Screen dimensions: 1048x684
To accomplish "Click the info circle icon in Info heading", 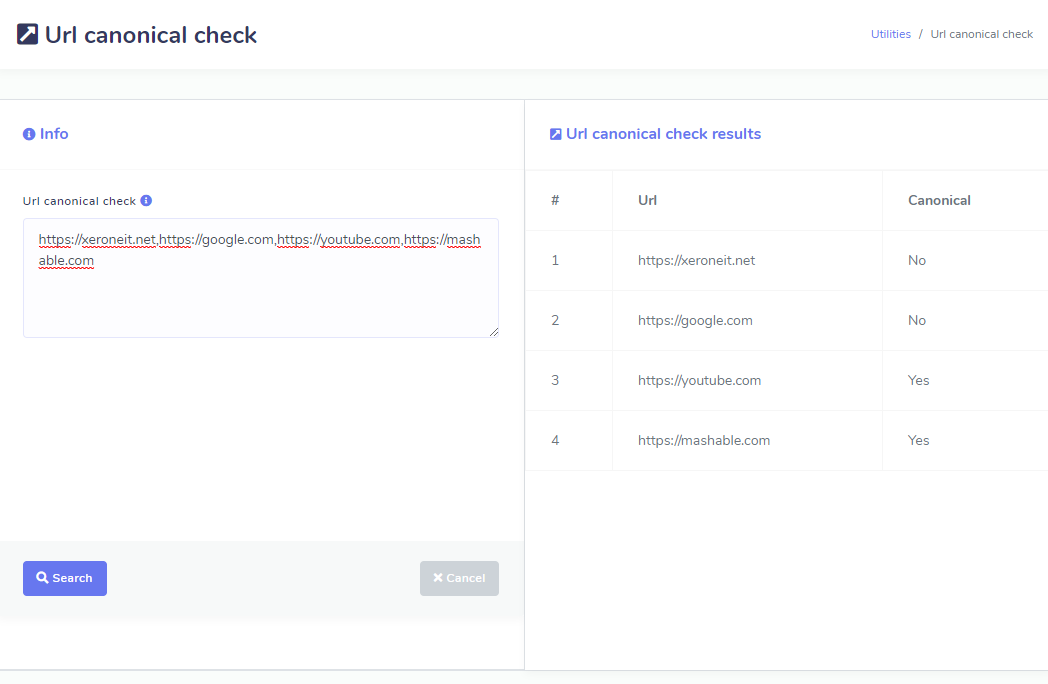I will [x=29, y=134].
